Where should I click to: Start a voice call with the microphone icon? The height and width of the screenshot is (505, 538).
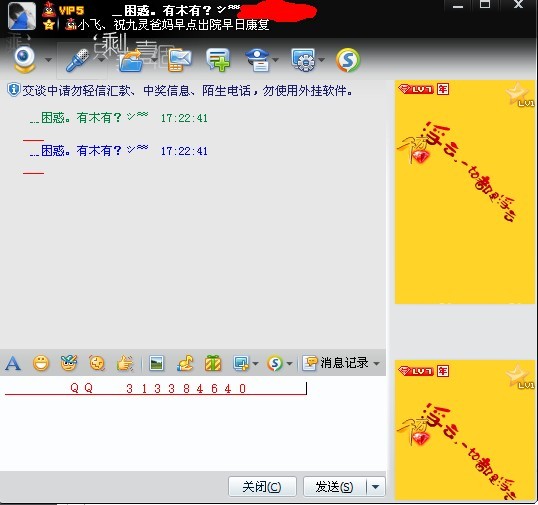[x=77, y=60]
